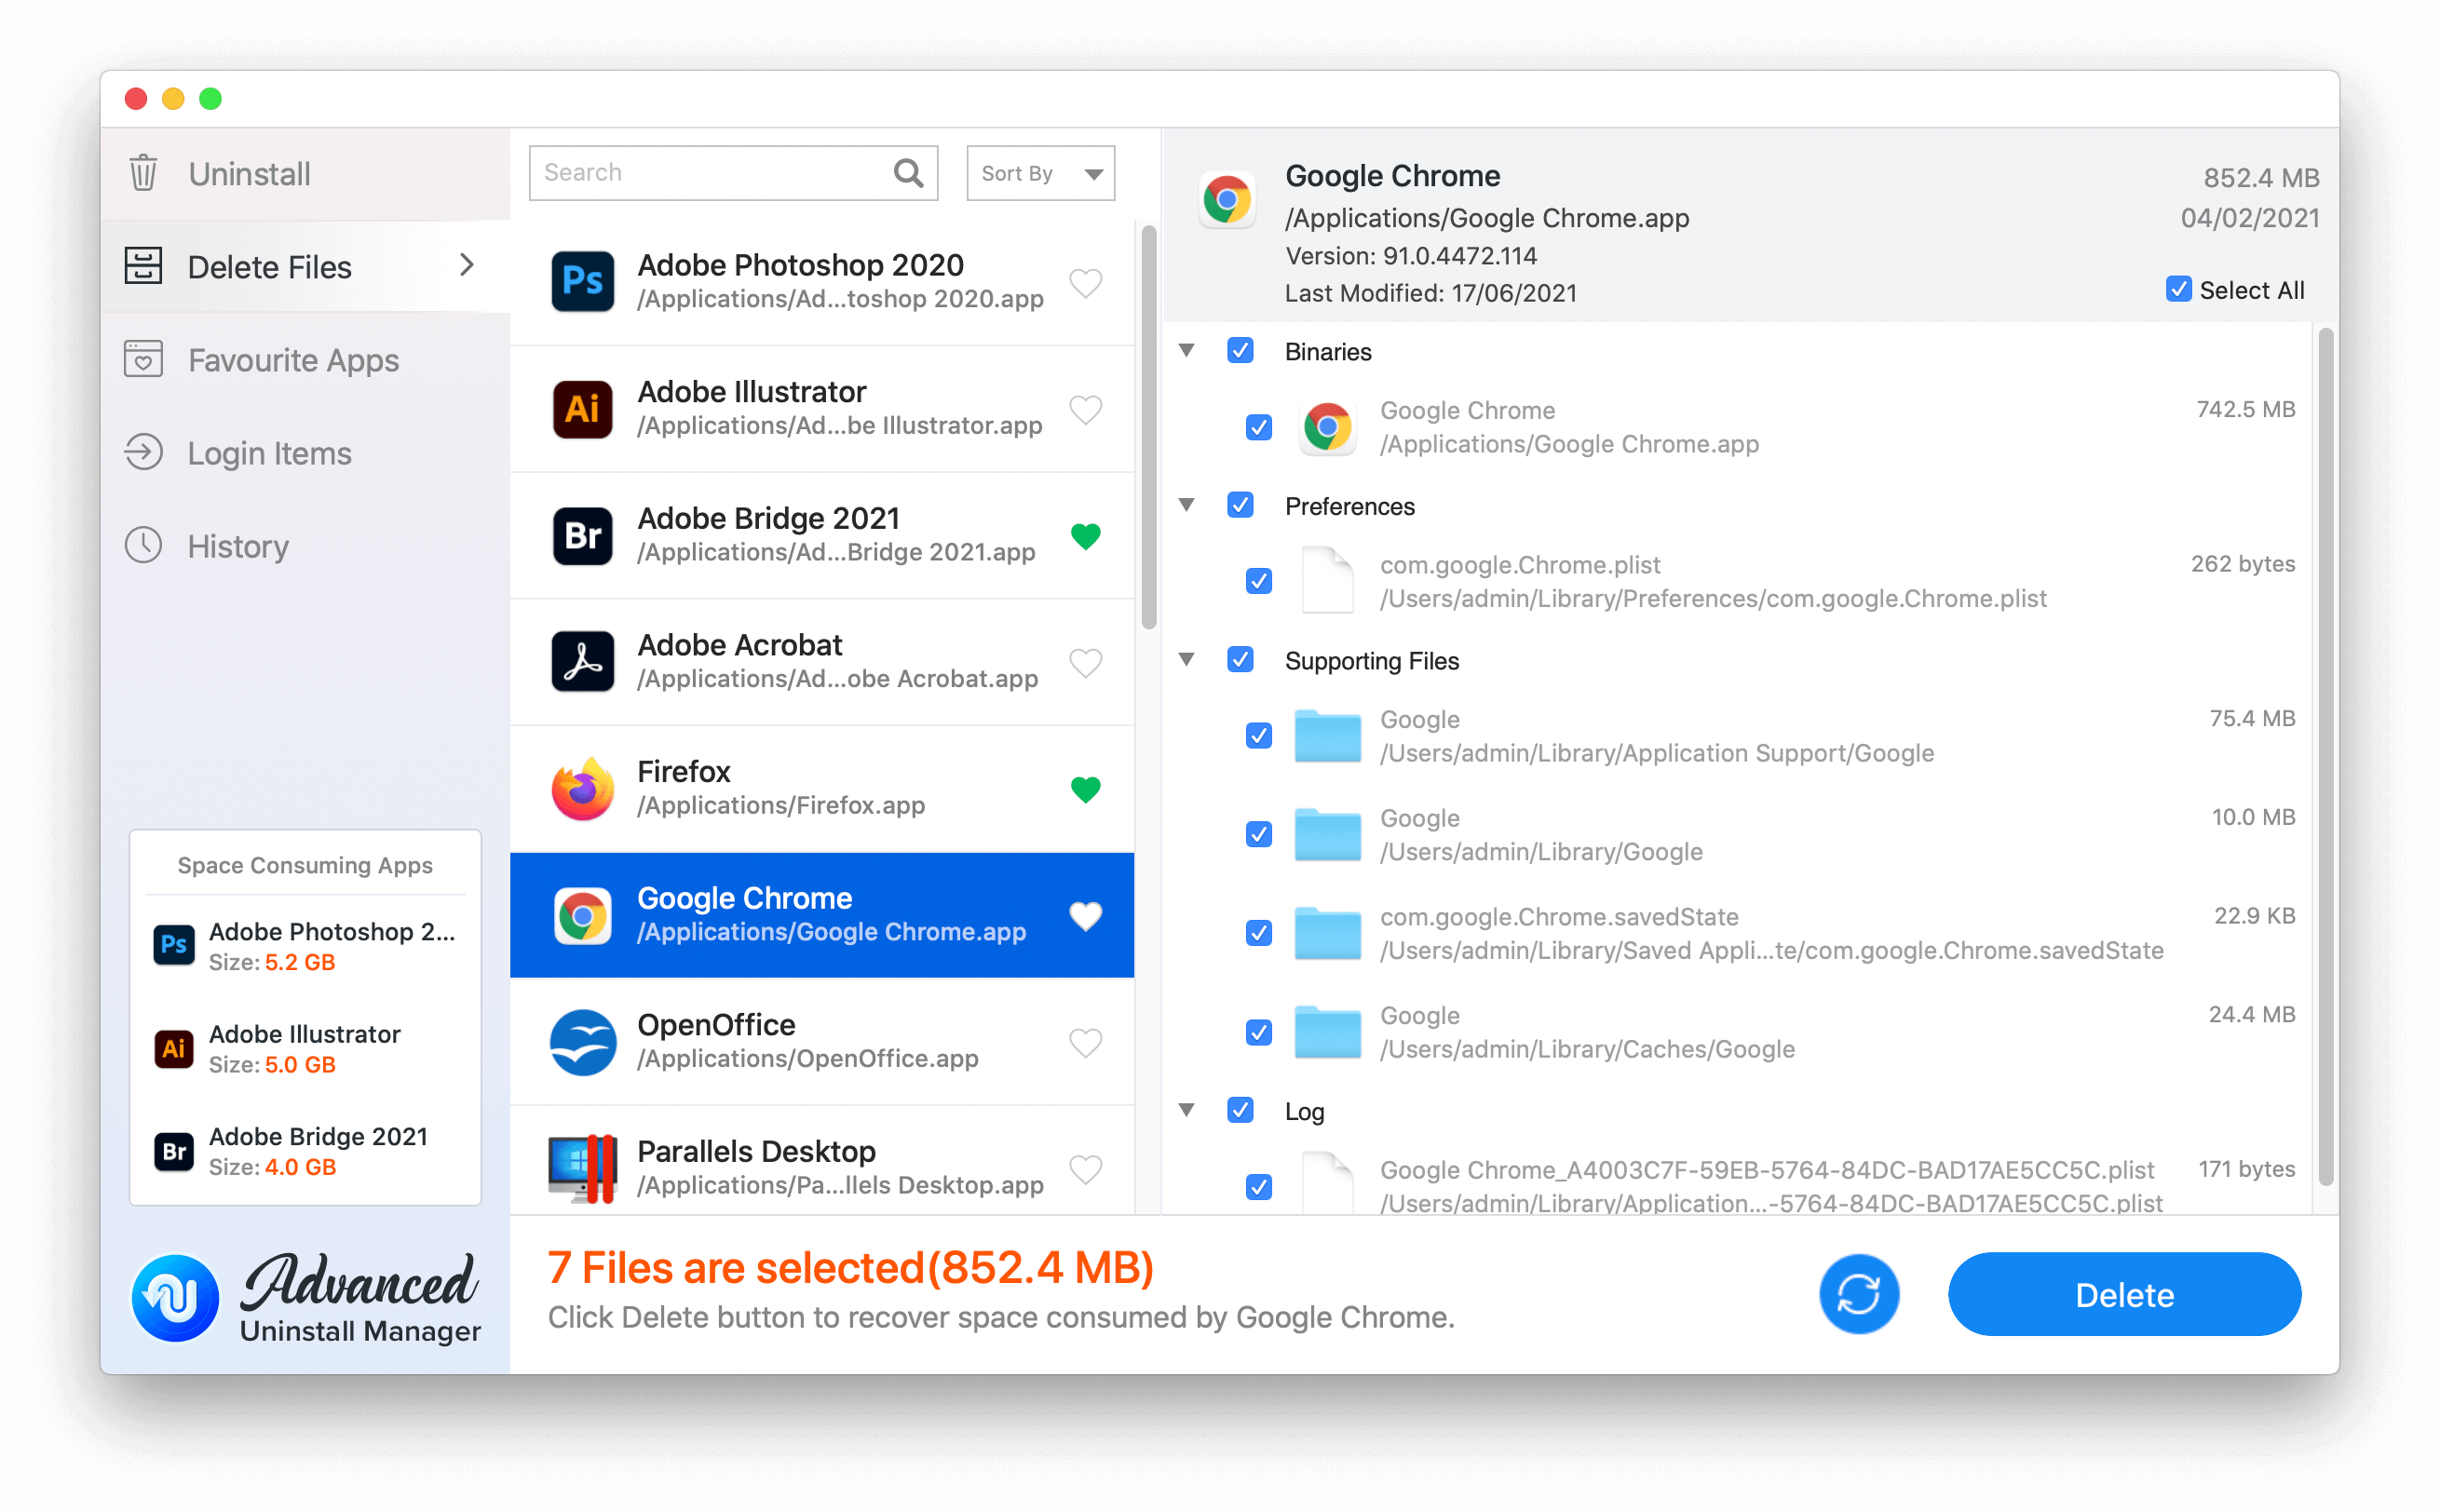Favourite Parallels Desktop with heart
The width and height of the screenshot is (2440, 1512).
(x=1085, y=1169)
